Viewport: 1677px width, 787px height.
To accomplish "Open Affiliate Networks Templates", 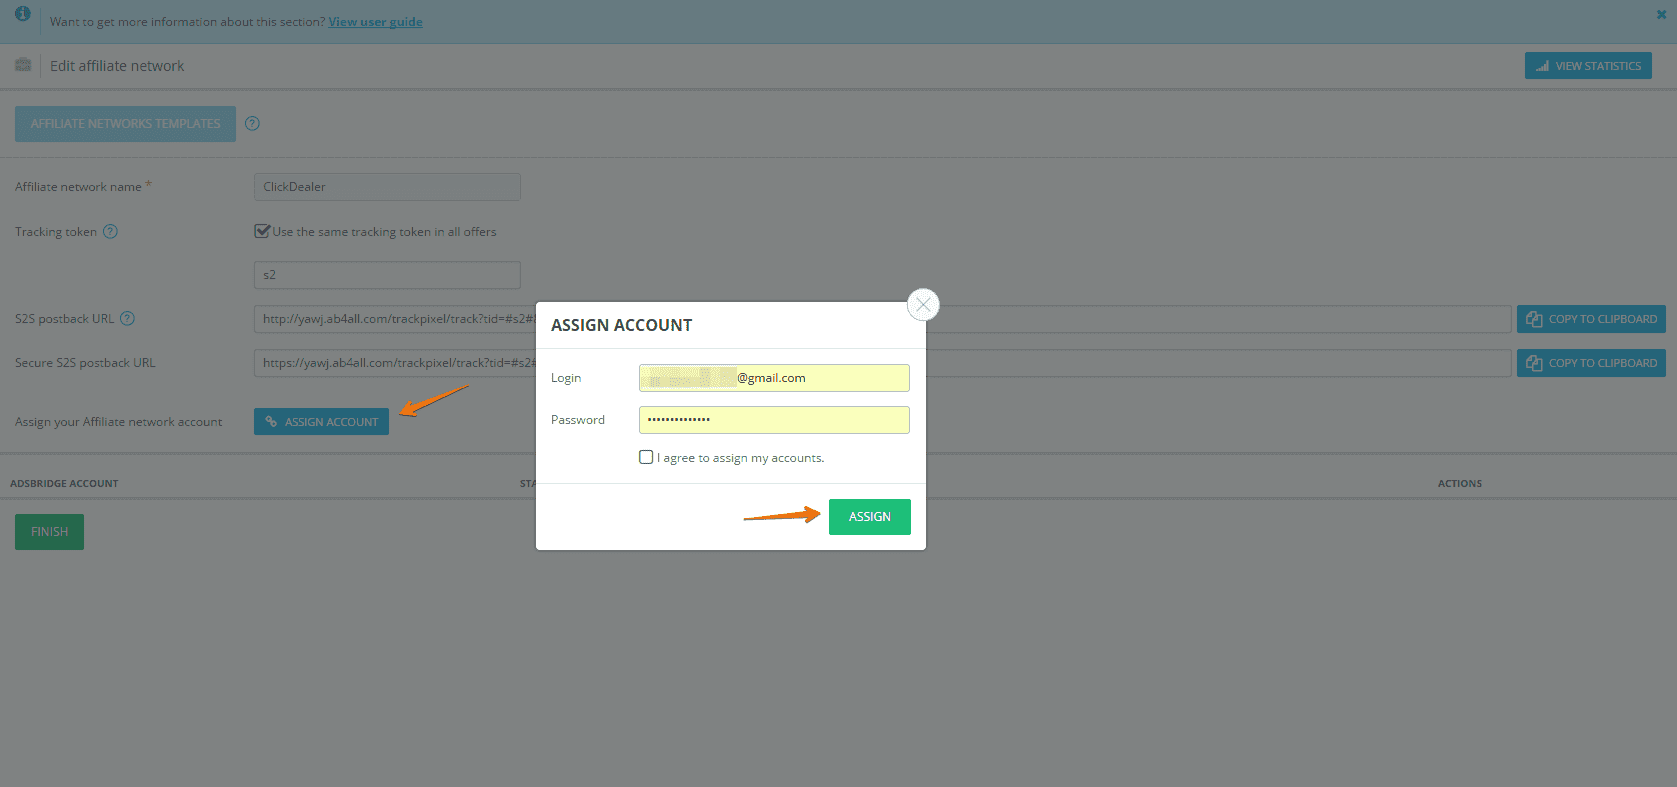I will pos(125,124).
